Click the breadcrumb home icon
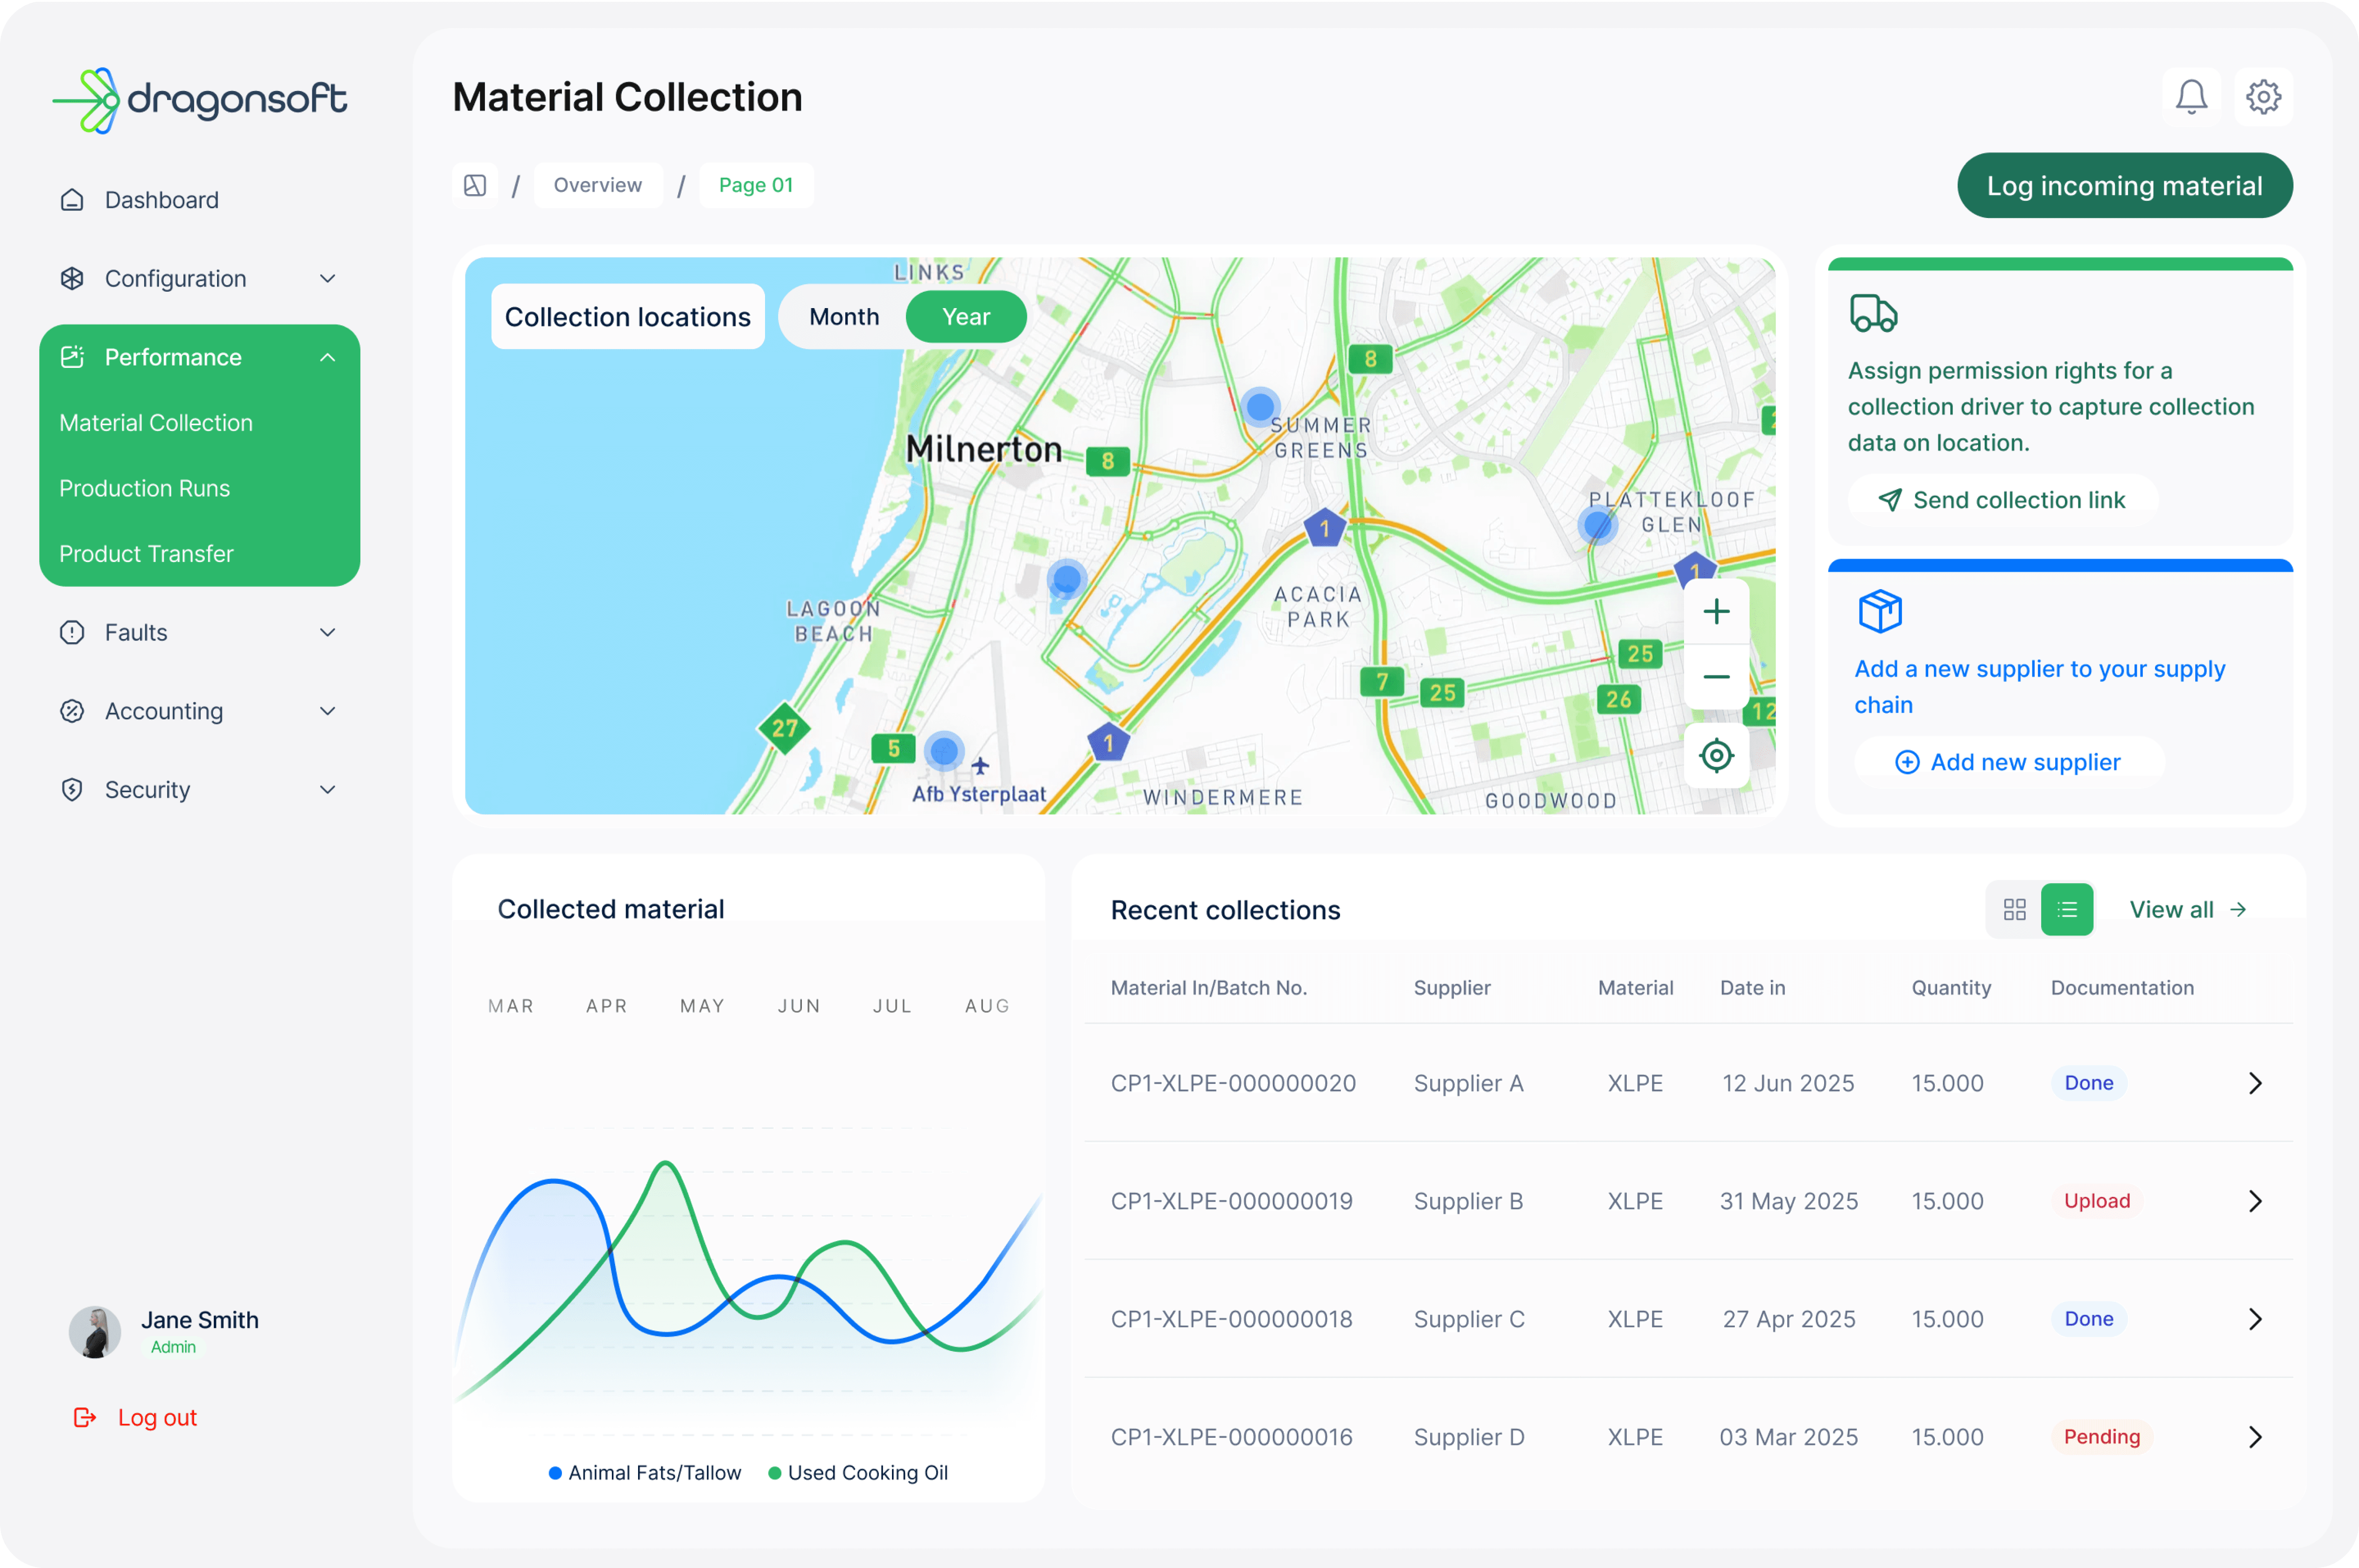 tap(475, 185)
